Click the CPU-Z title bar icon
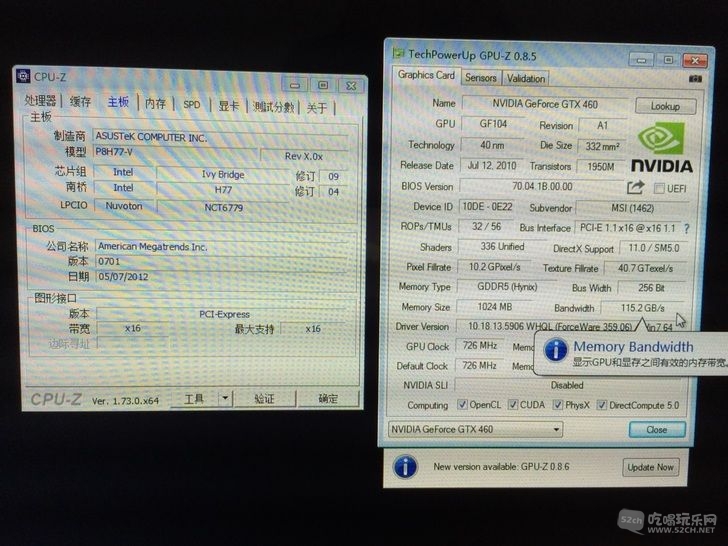Viewport: 728px width, 546px height. tap(23, 76)
